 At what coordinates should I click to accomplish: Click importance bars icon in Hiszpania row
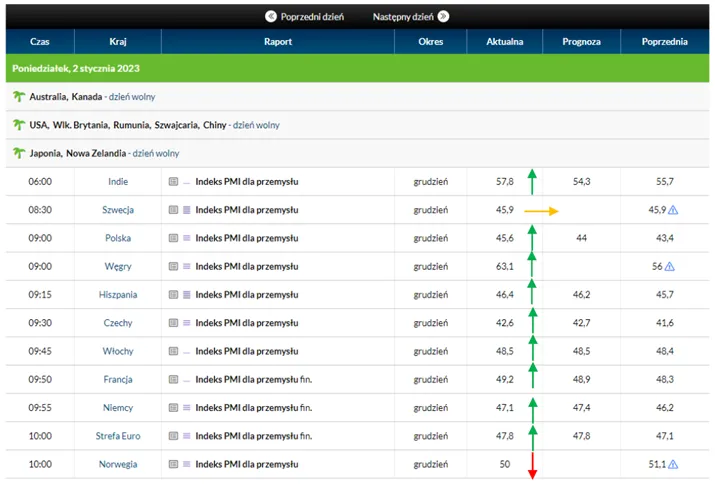(187, 294)
